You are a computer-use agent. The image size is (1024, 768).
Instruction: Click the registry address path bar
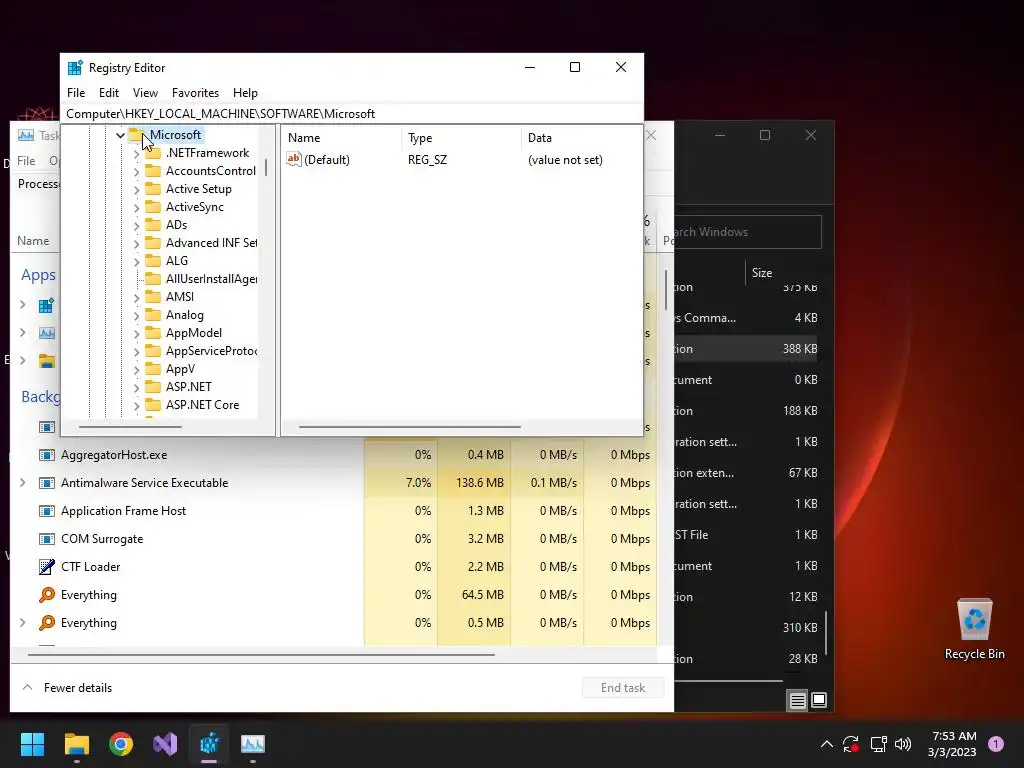point(352,114)
